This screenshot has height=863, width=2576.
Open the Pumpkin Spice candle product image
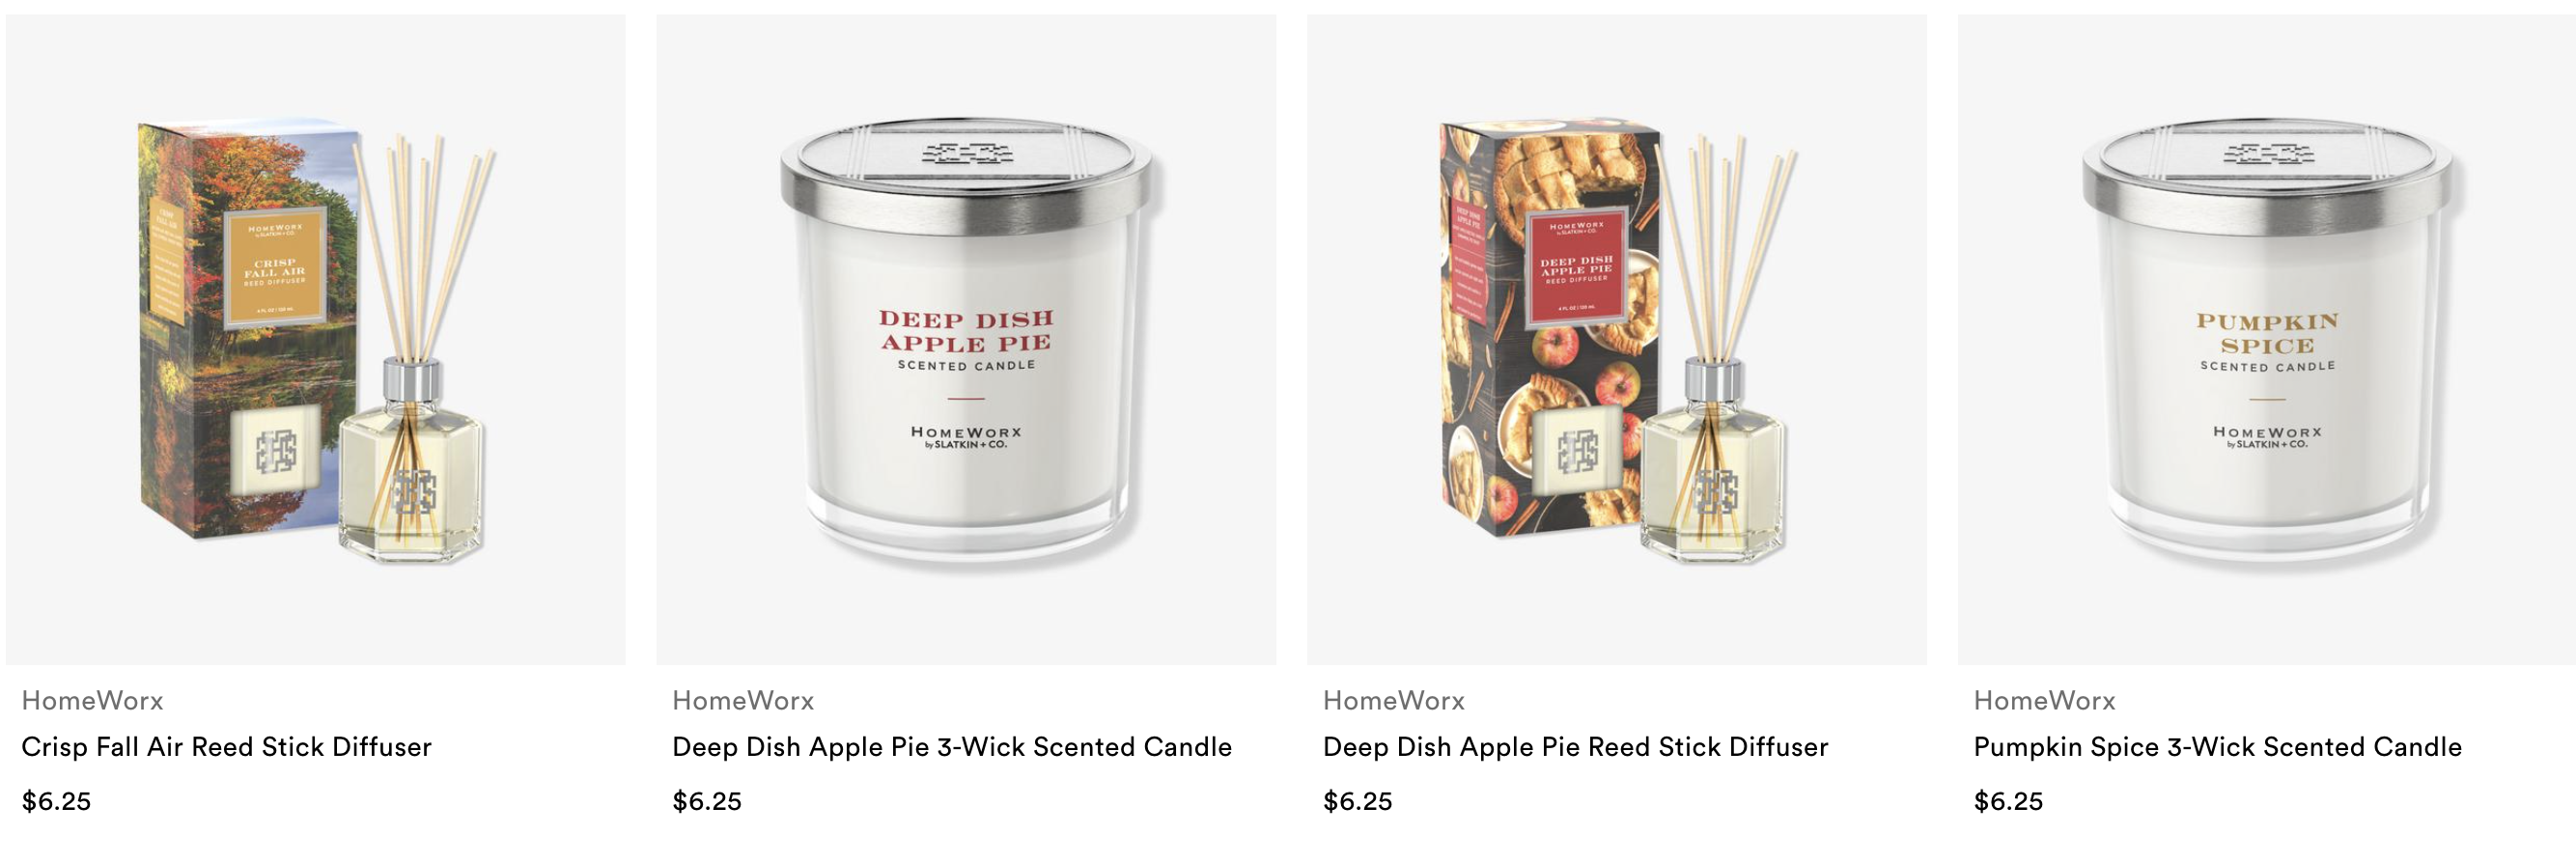[2267, 339]
